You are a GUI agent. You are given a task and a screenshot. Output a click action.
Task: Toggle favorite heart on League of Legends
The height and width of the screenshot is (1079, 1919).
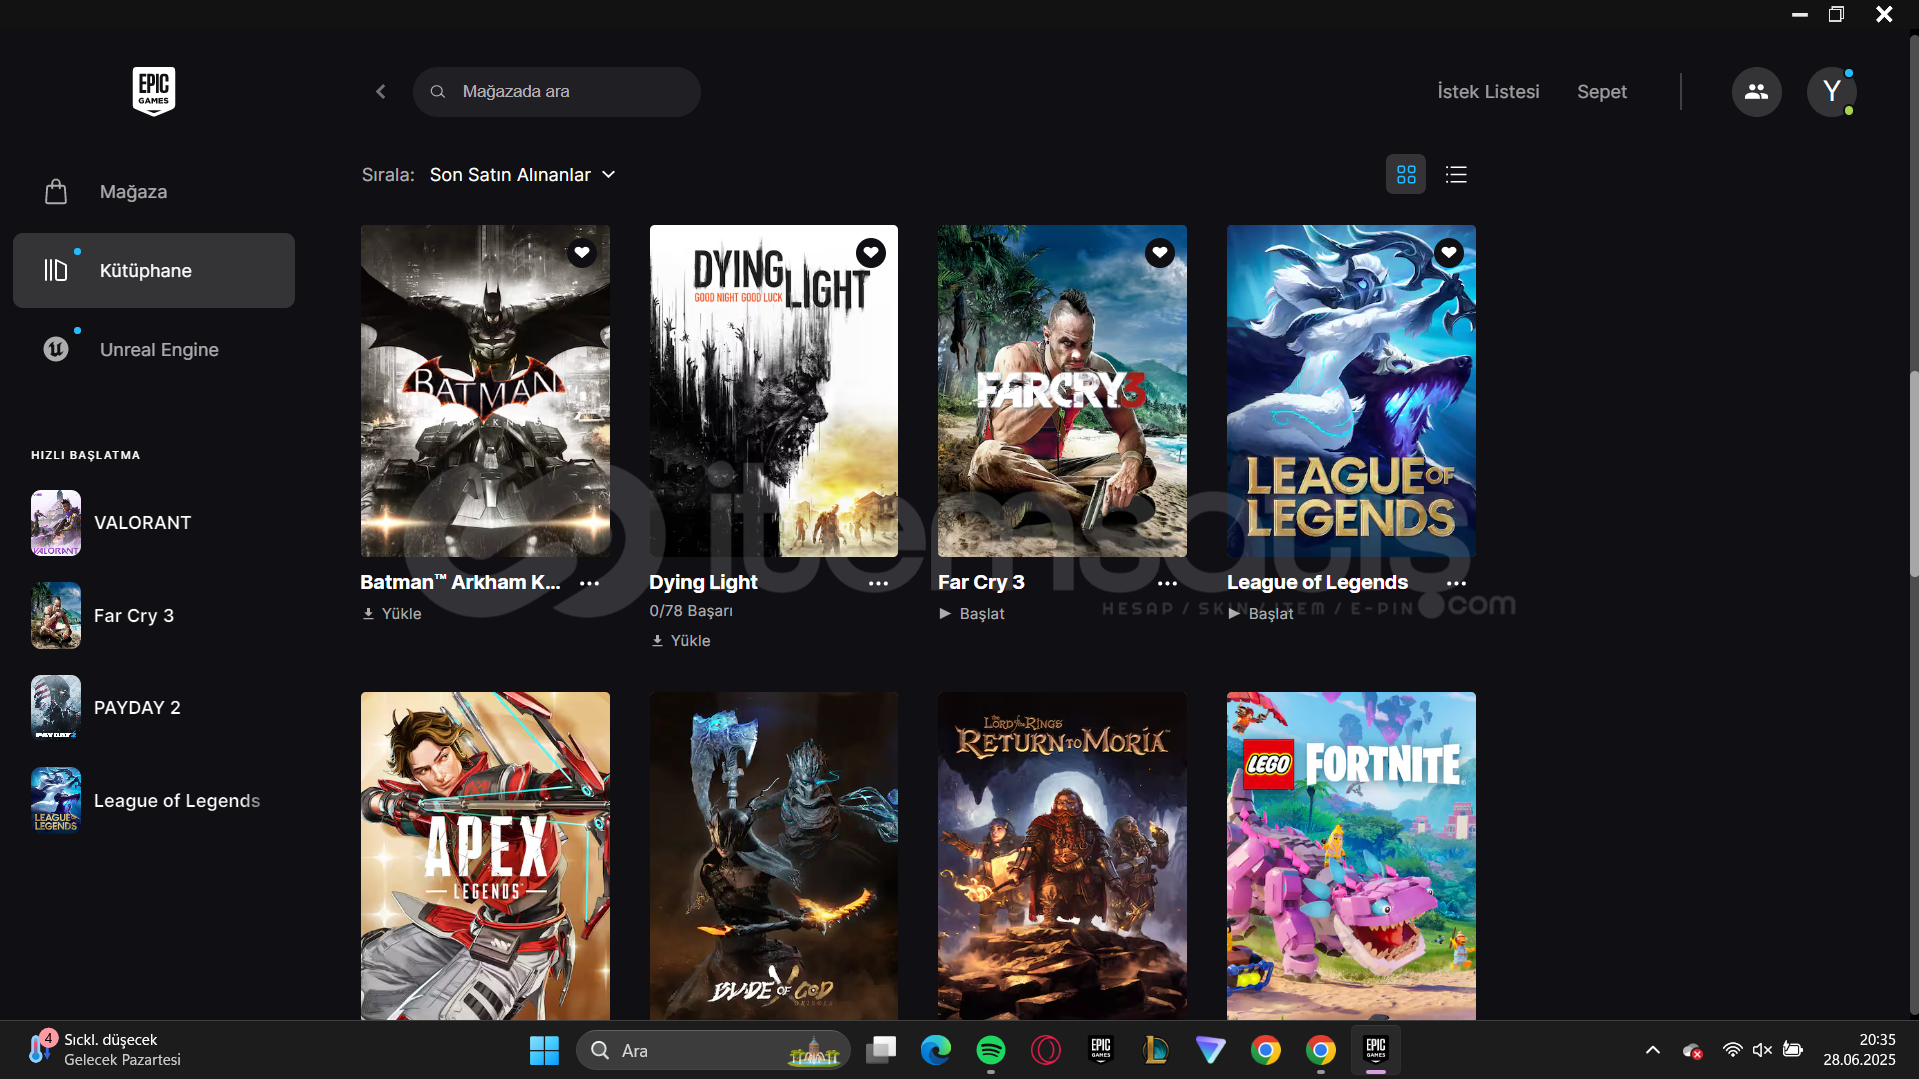click(x=1449, y=253)
